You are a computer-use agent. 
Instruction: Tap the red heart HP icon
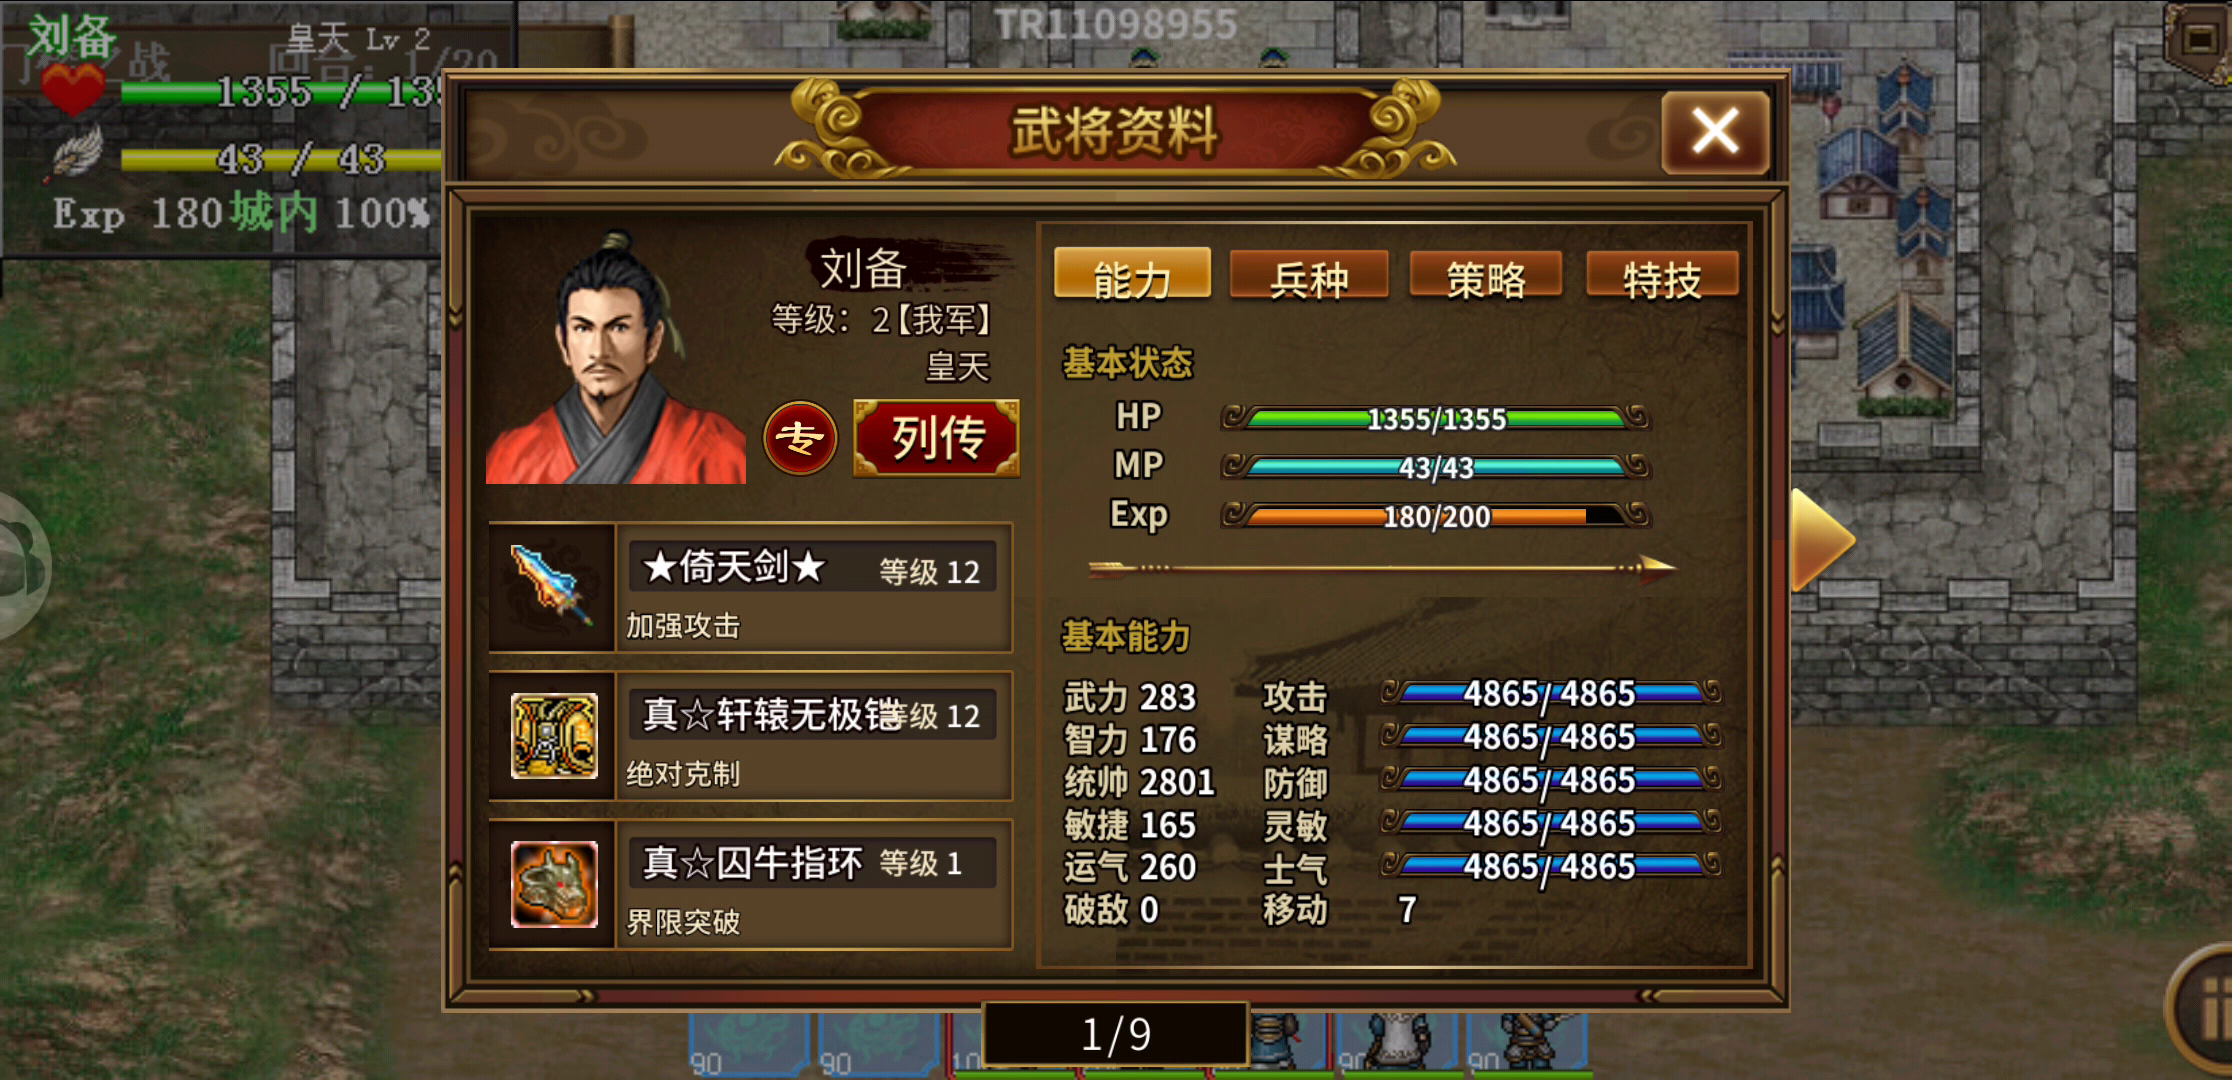(72, 88)
